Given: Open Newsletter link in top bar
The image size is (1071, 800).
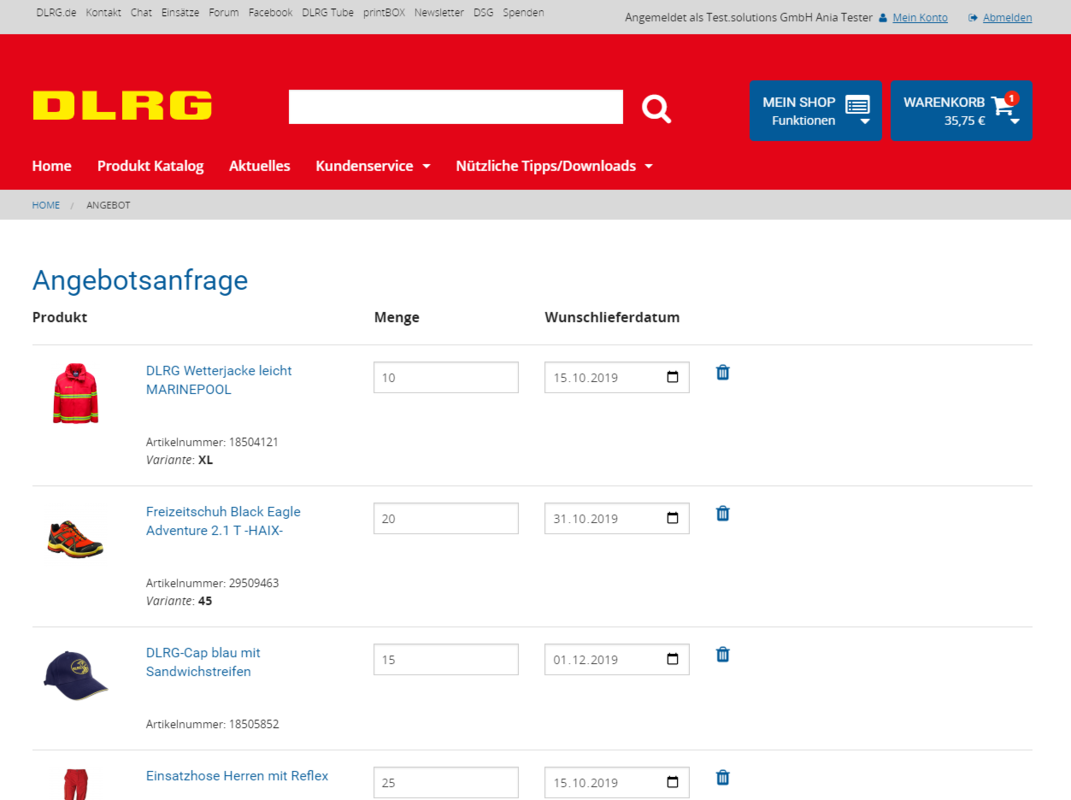Looking at the screenshot, I should click(x=439, y=12).
